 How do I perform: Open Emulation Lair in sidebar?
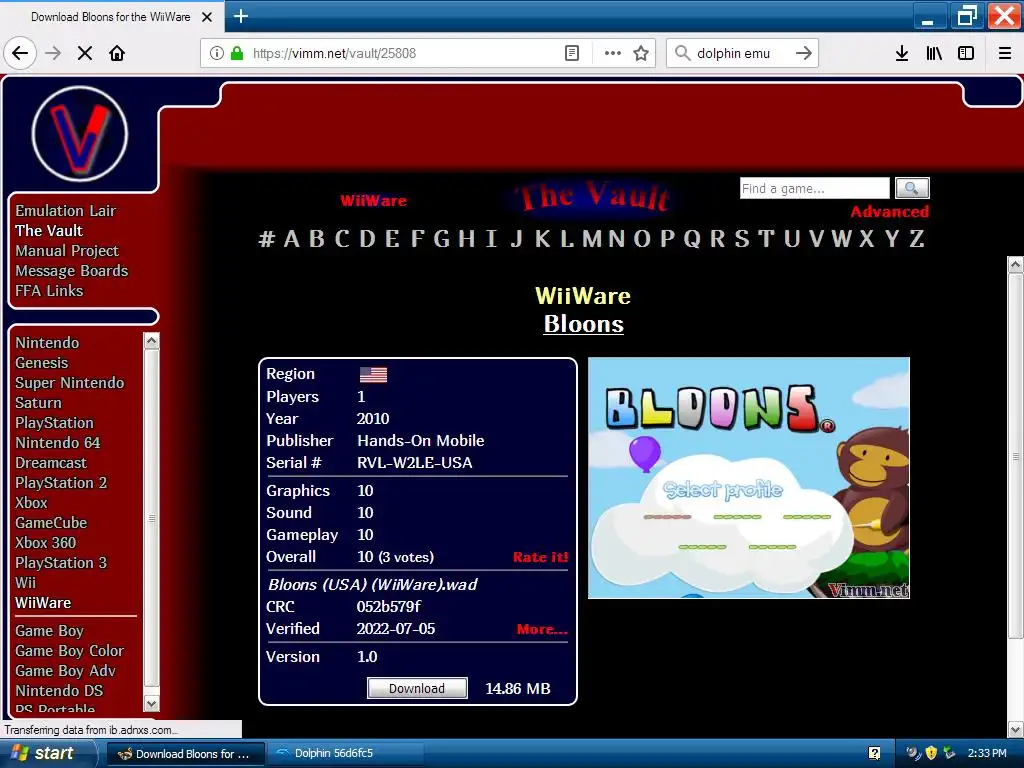65,211
